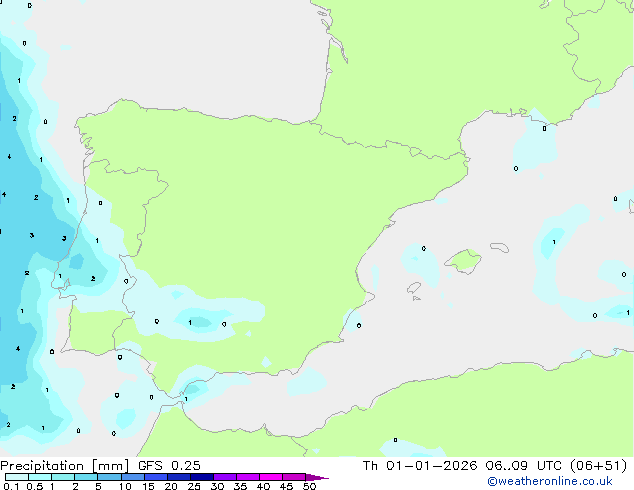Click the '20' legend scale label
Image resolution: width=634 pixels, height=490 pixels.
[171, 486]
